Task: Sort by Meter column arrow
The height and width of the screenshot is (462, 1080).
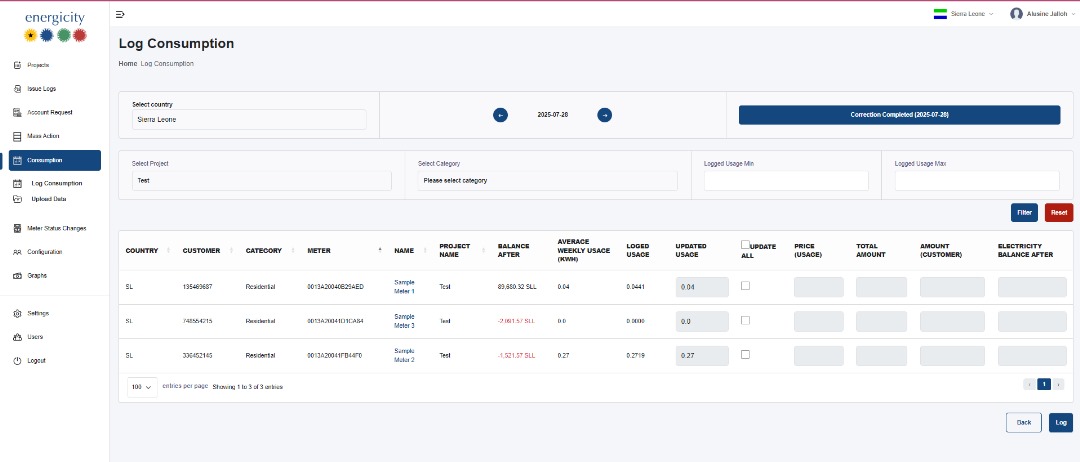Action: [x=380, y=250]
